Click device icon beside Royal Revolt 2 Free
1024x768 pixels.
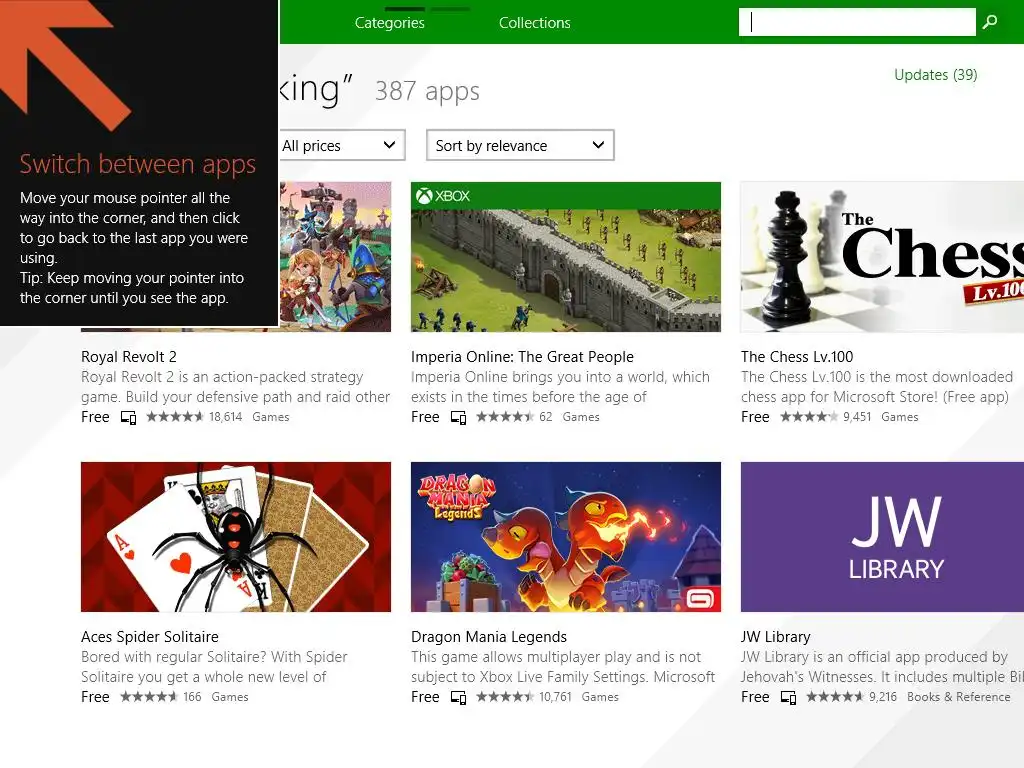point(129,417)
